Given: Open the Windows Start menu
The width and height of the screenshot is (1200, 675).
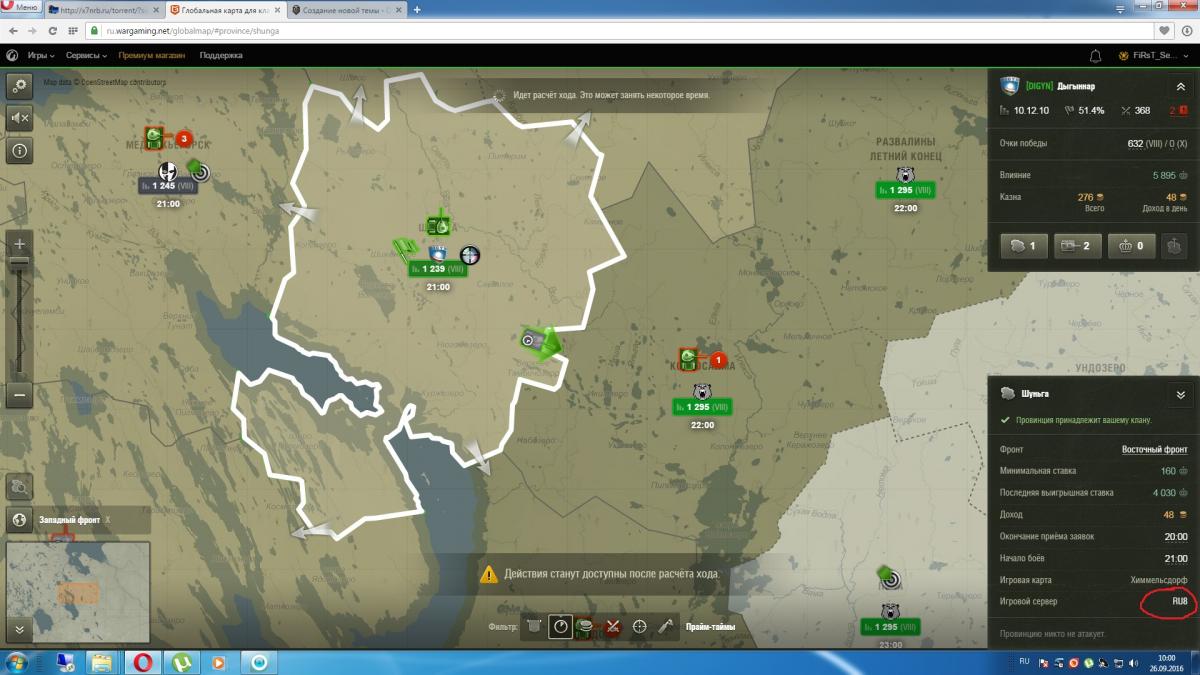Looking at the screenshot, I should [x=18, y=662].
